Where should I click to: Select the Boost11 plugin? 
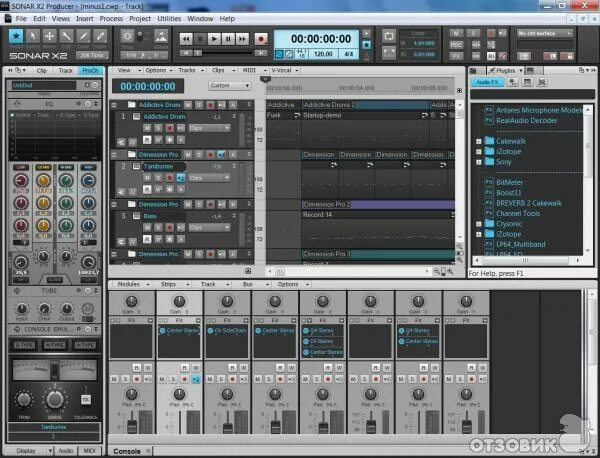[x=509, y=193]
